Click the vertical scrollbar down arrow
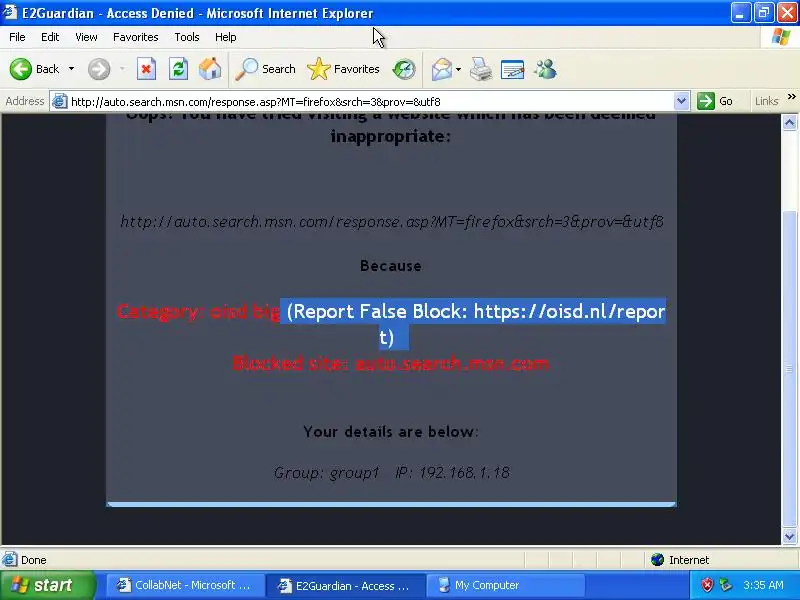 tap(789, 536)
